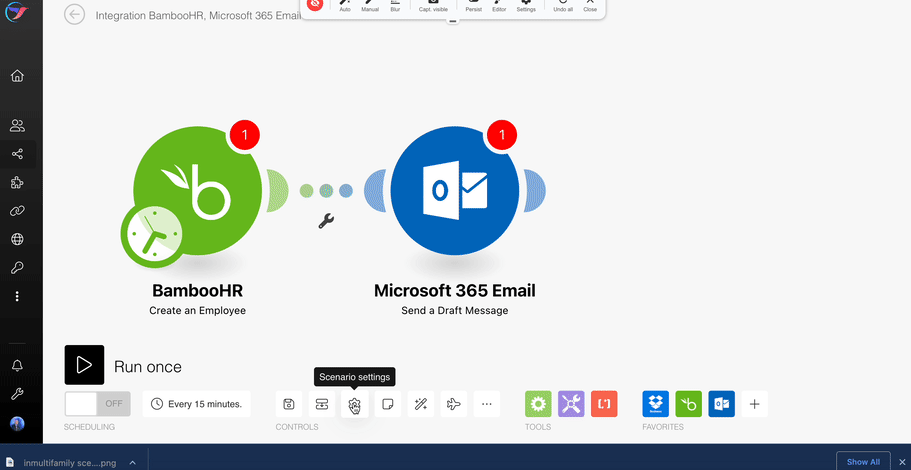Open user profile avatar in sidebar
The width and height of the screenshot is (911, 470).
pos(17,424)
